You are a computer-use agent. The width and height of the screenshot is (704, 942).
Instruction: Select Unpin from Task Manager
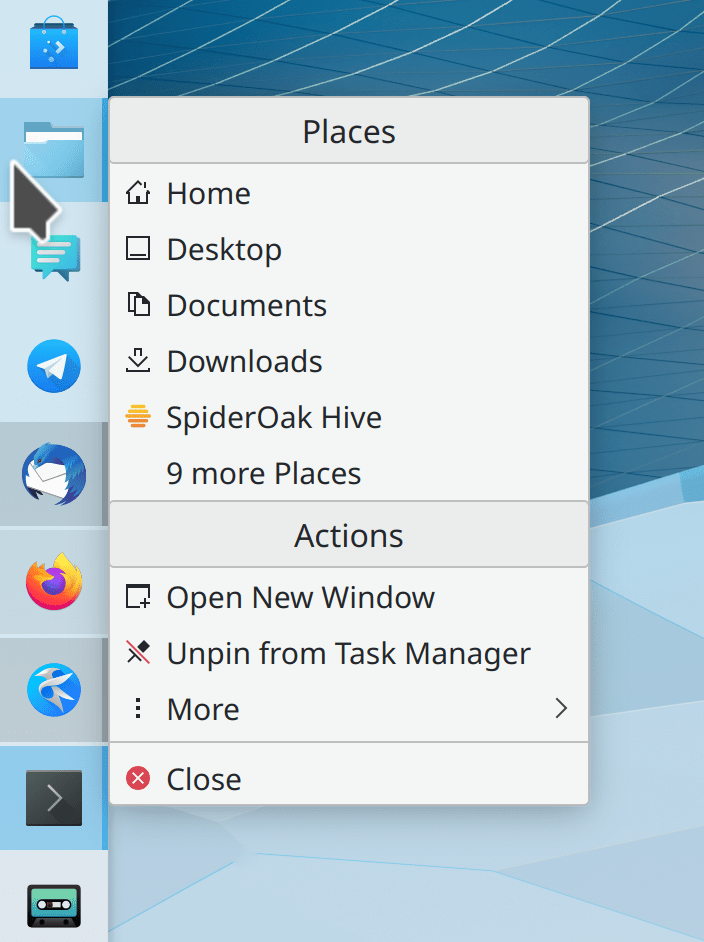(x=348, y=654)
